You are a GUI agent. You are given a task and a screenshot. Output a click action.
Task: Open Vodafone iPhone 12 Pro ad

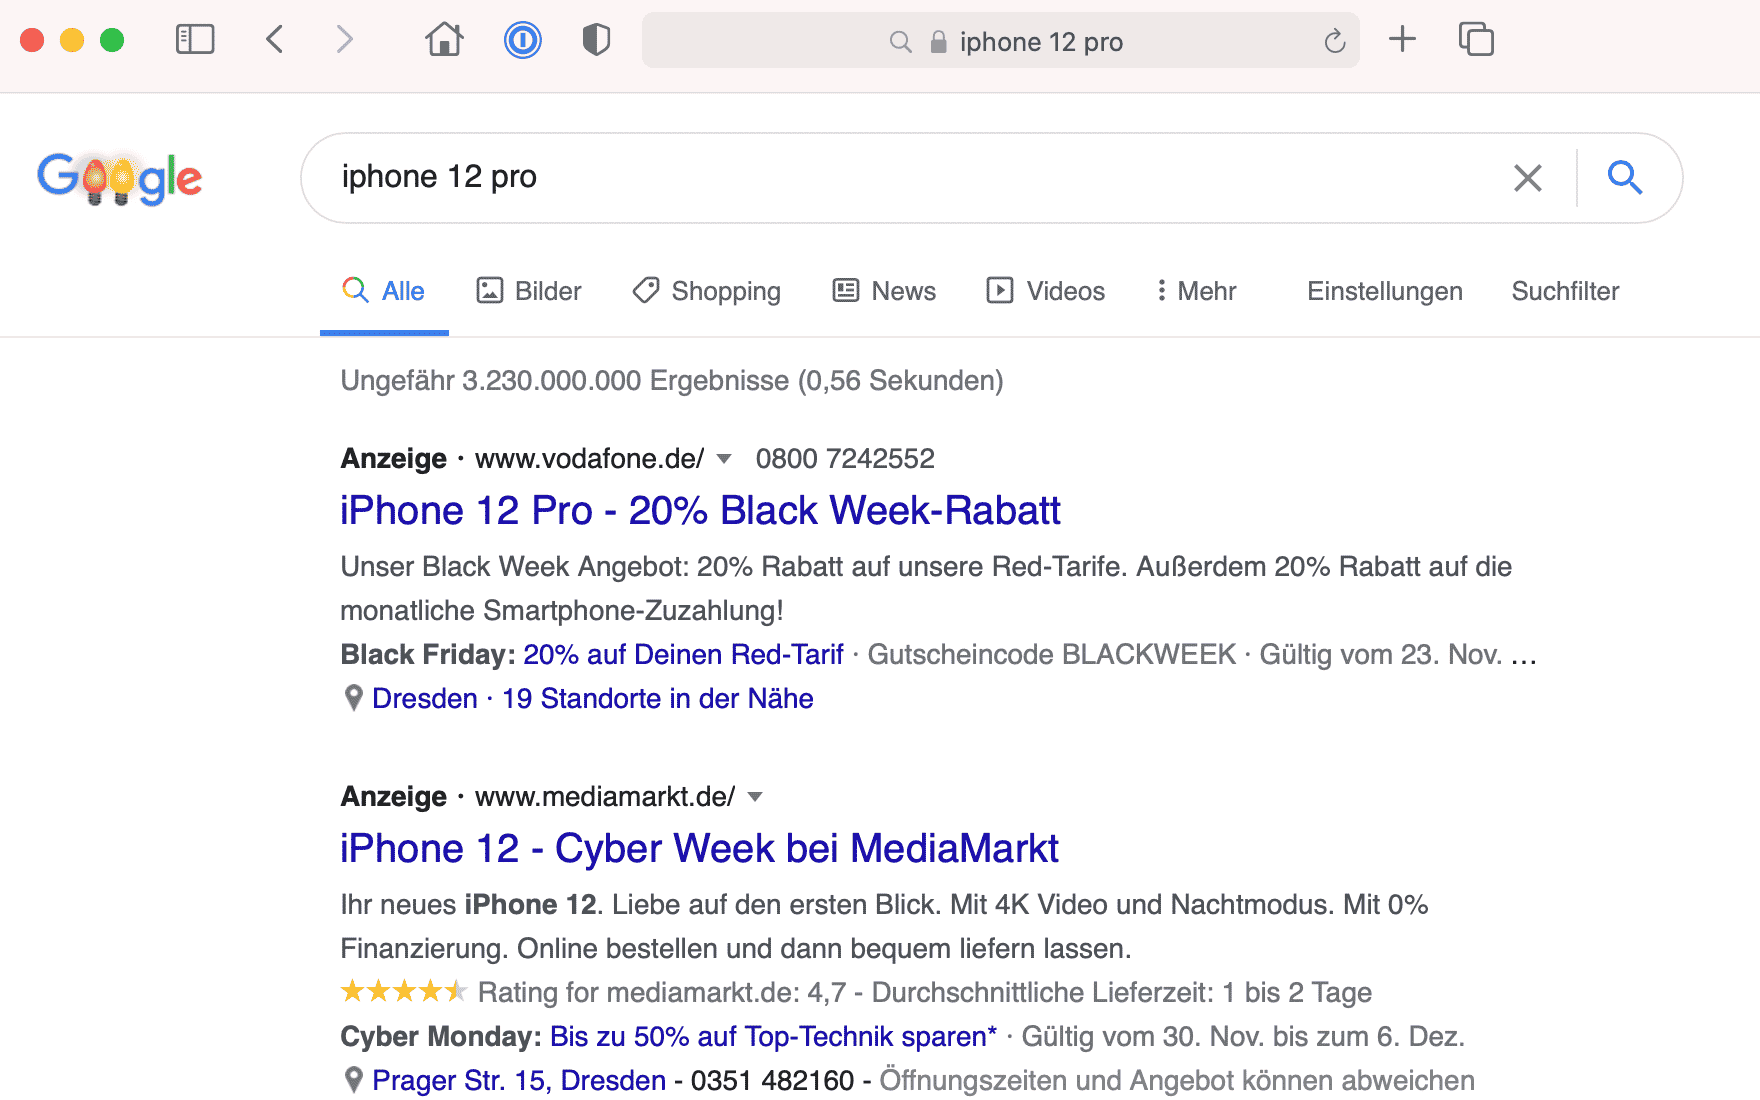(x=700, y=511)
